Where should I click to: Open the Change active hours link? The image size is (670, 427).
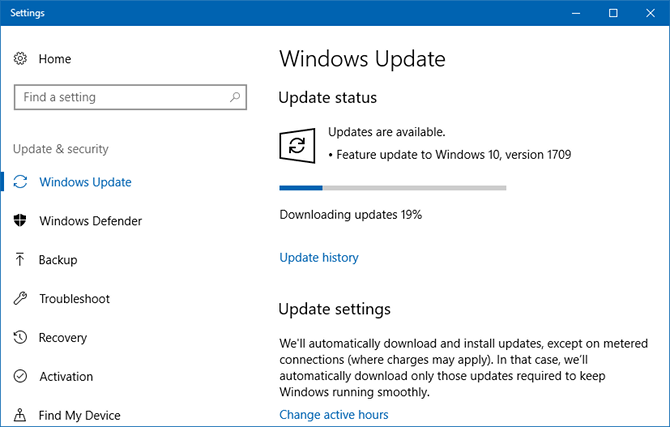334,415
